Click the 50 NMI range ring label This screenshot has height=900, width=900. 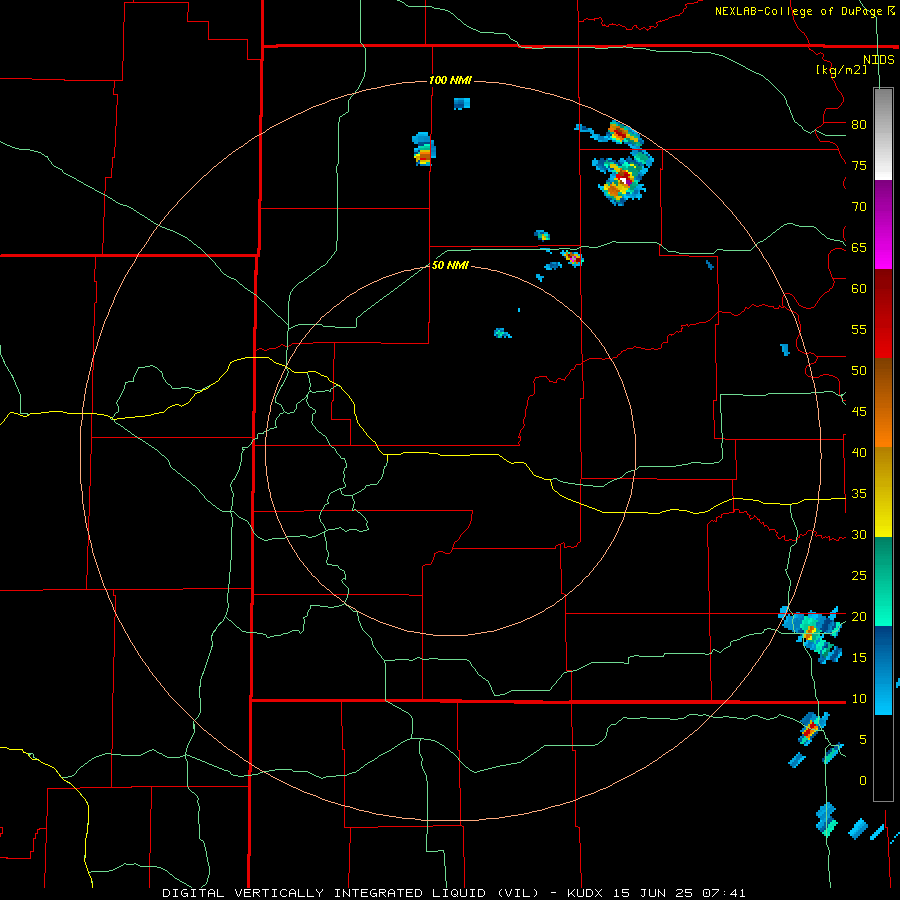[451, 265]
